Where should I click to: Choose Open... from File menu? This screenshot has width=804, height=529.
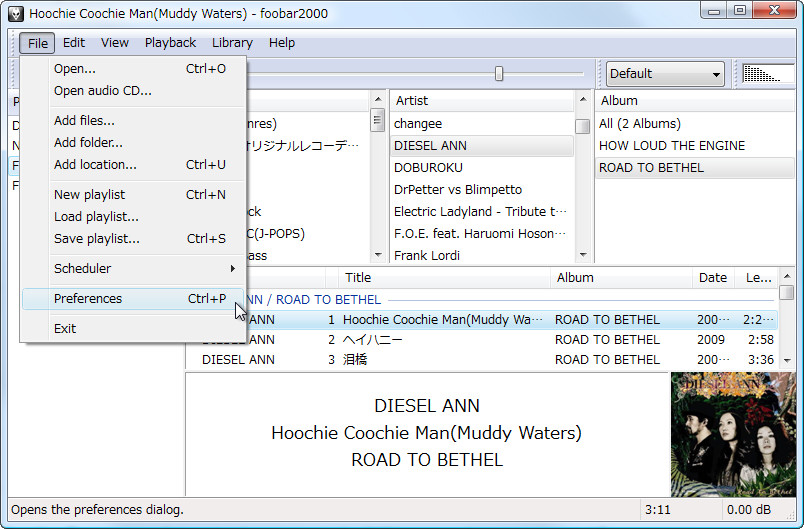(x=133, y=69)
